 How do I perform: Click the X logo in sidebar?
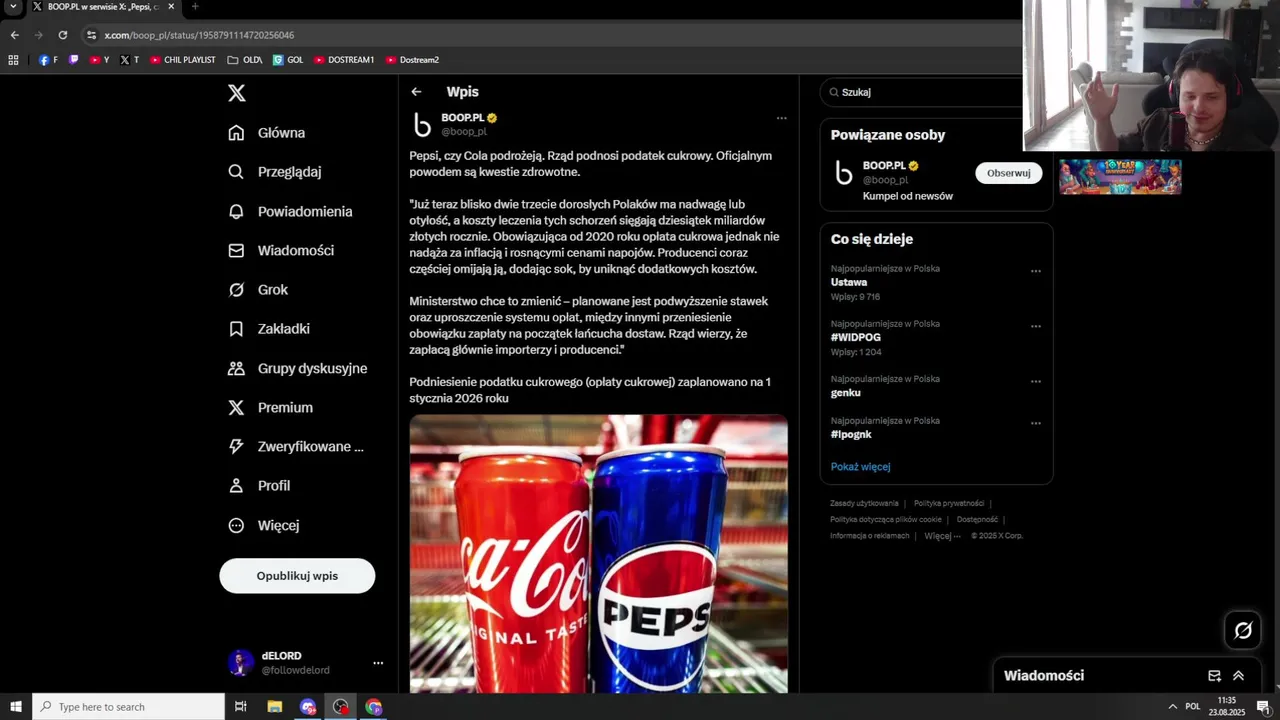(x=236, y=93)
